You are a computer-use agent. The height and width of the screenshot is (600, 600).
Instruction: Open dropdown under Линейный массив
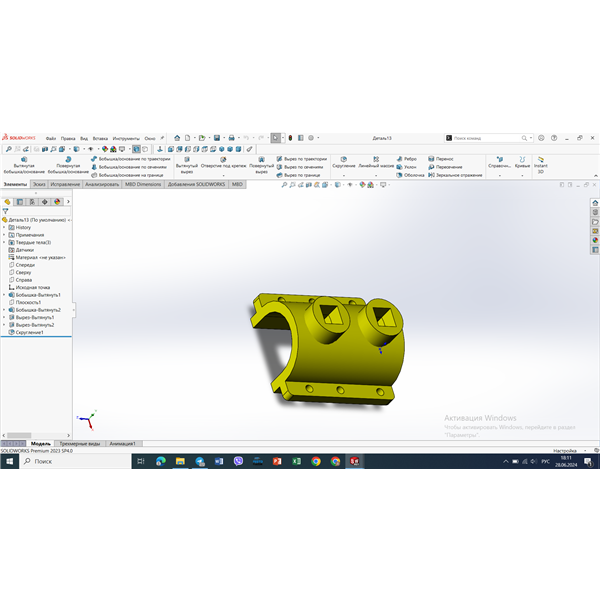pos(376,176)
